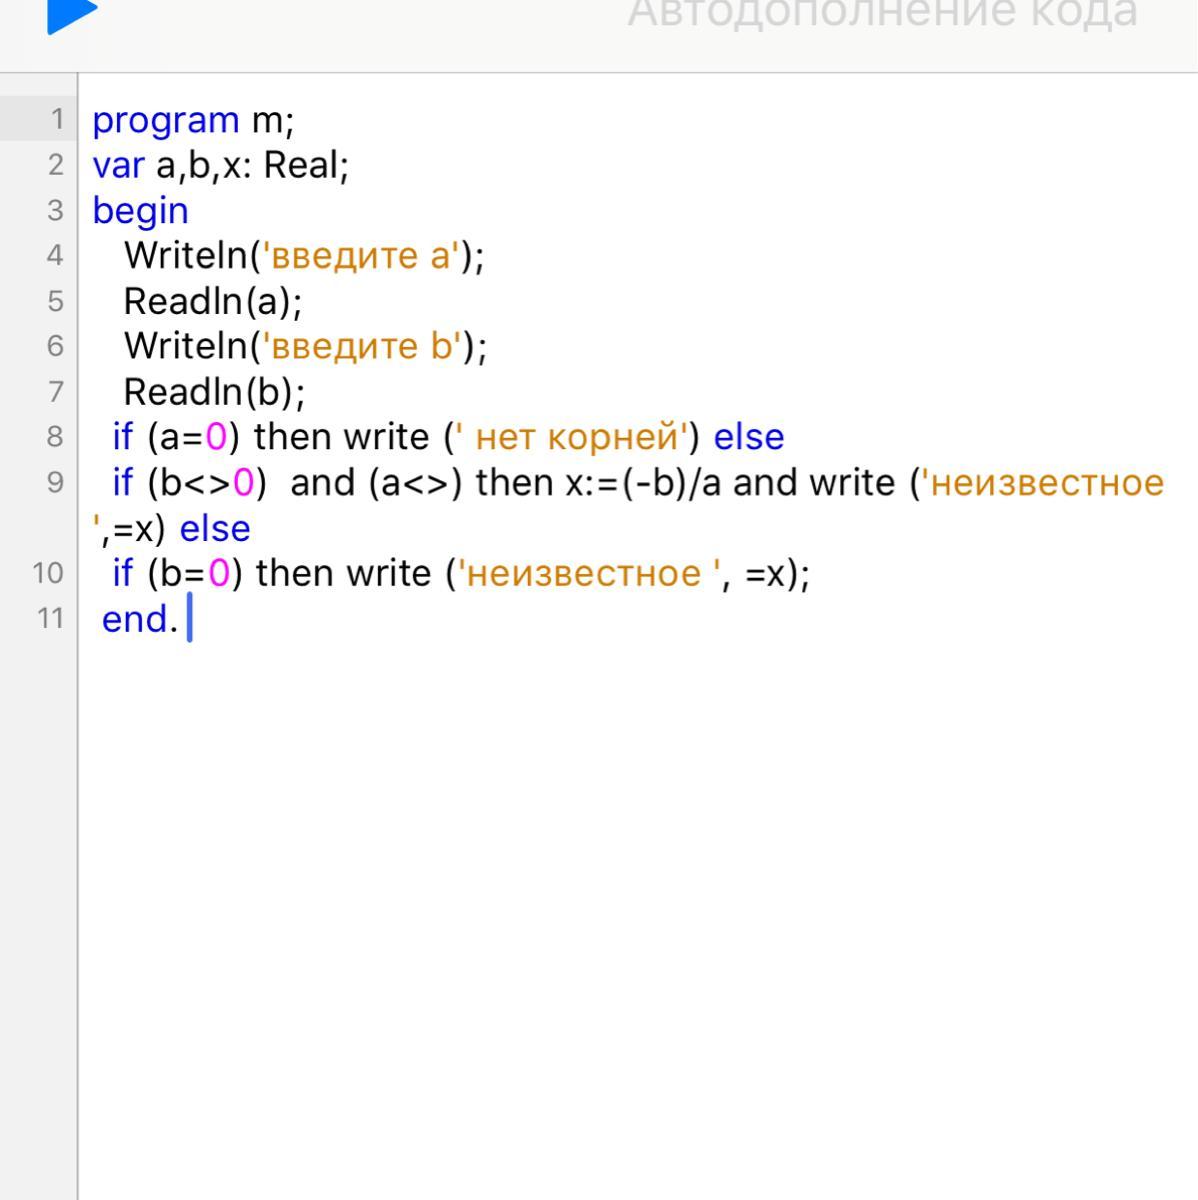This screenshot has width=1198, height=1200.
Task: Click 'var a,b,x: Real;' declaration line
Action: [221, 165]
